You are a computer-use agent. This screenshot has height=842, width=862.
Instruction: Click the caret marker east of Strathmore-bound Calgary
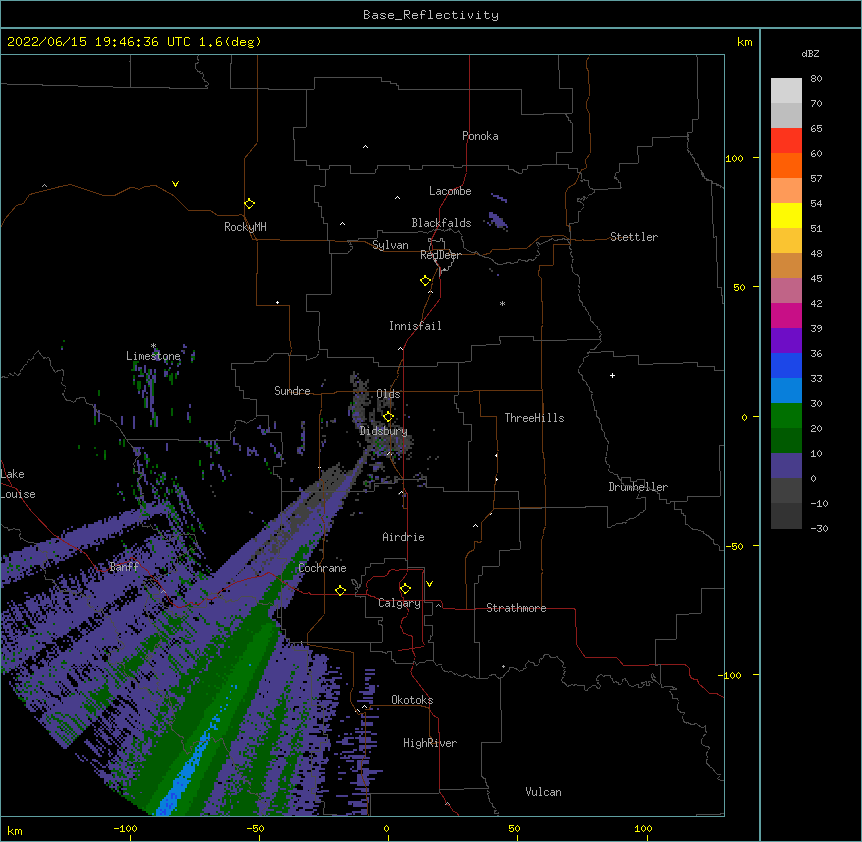[438, 605]
